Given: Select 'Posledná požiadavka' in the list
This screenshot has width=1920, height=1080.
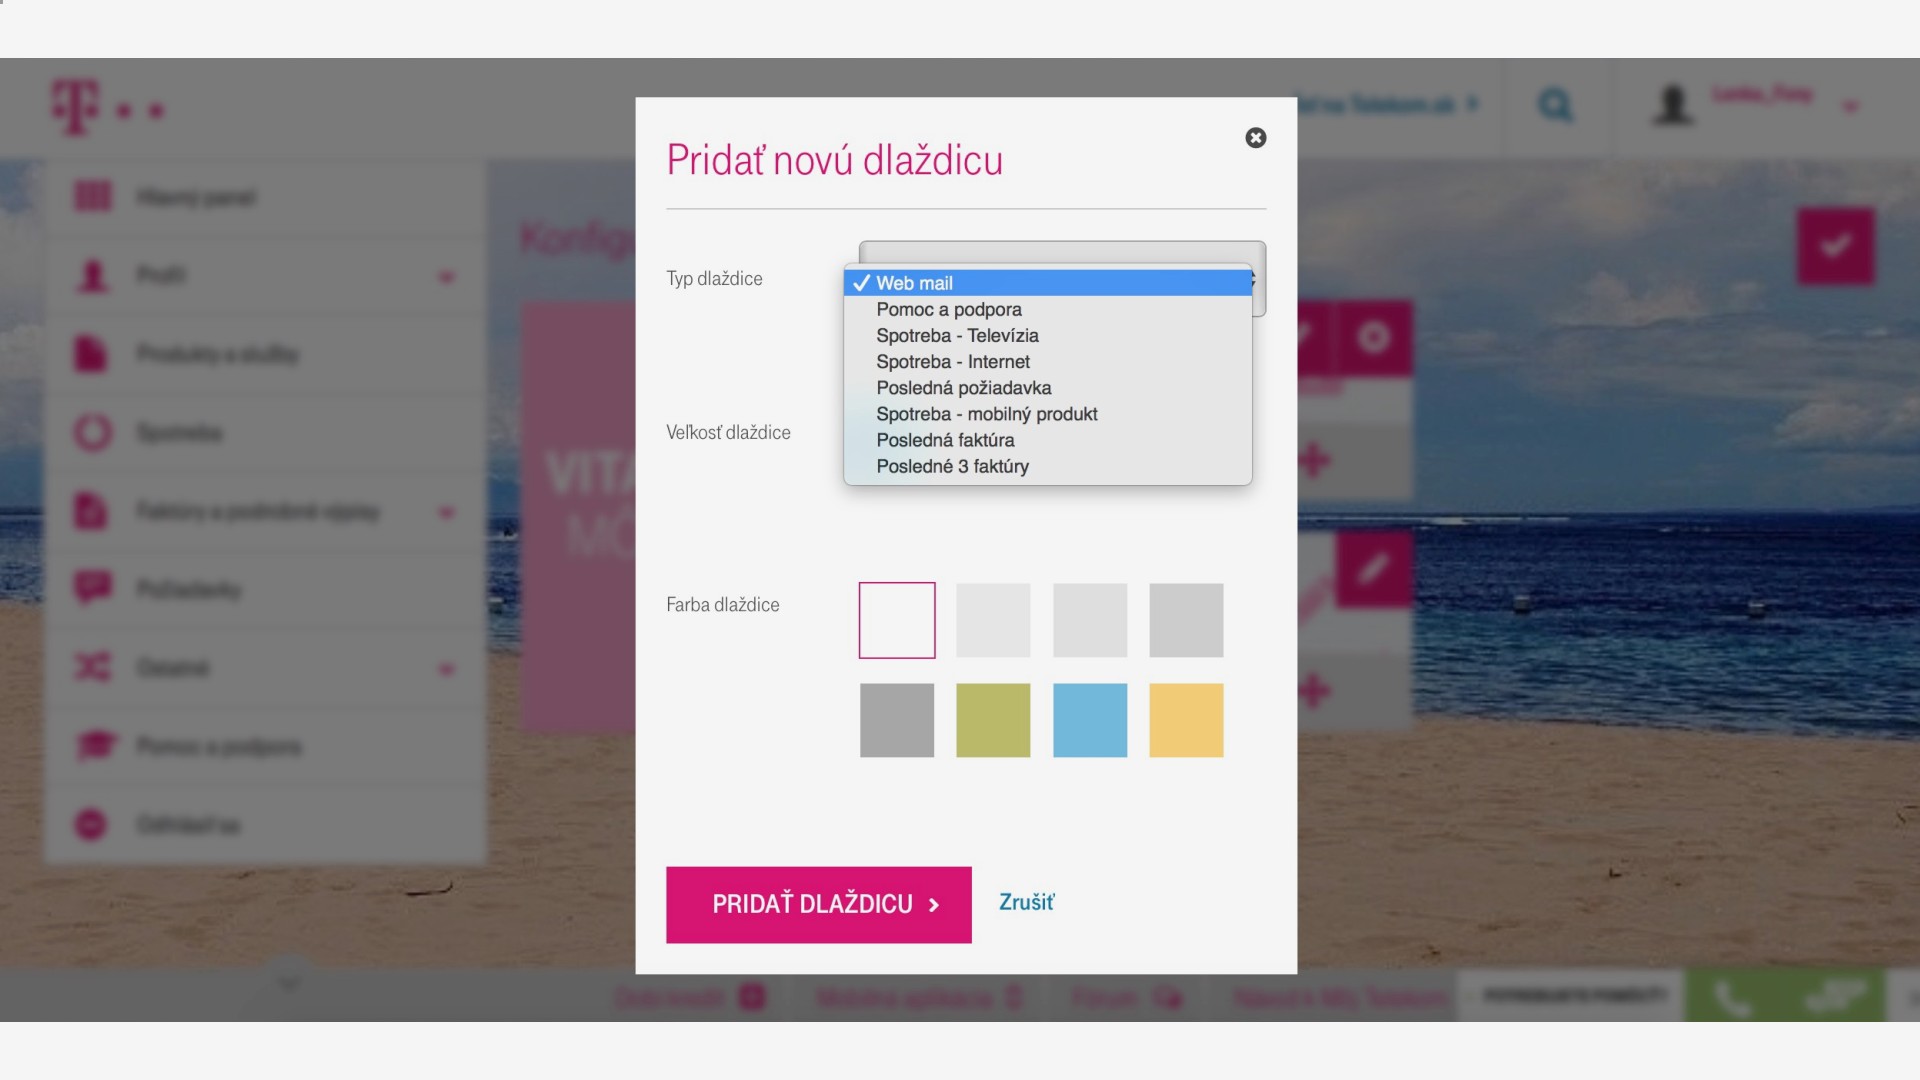Looking at the screenshot, I should click(x=963, y=388).
